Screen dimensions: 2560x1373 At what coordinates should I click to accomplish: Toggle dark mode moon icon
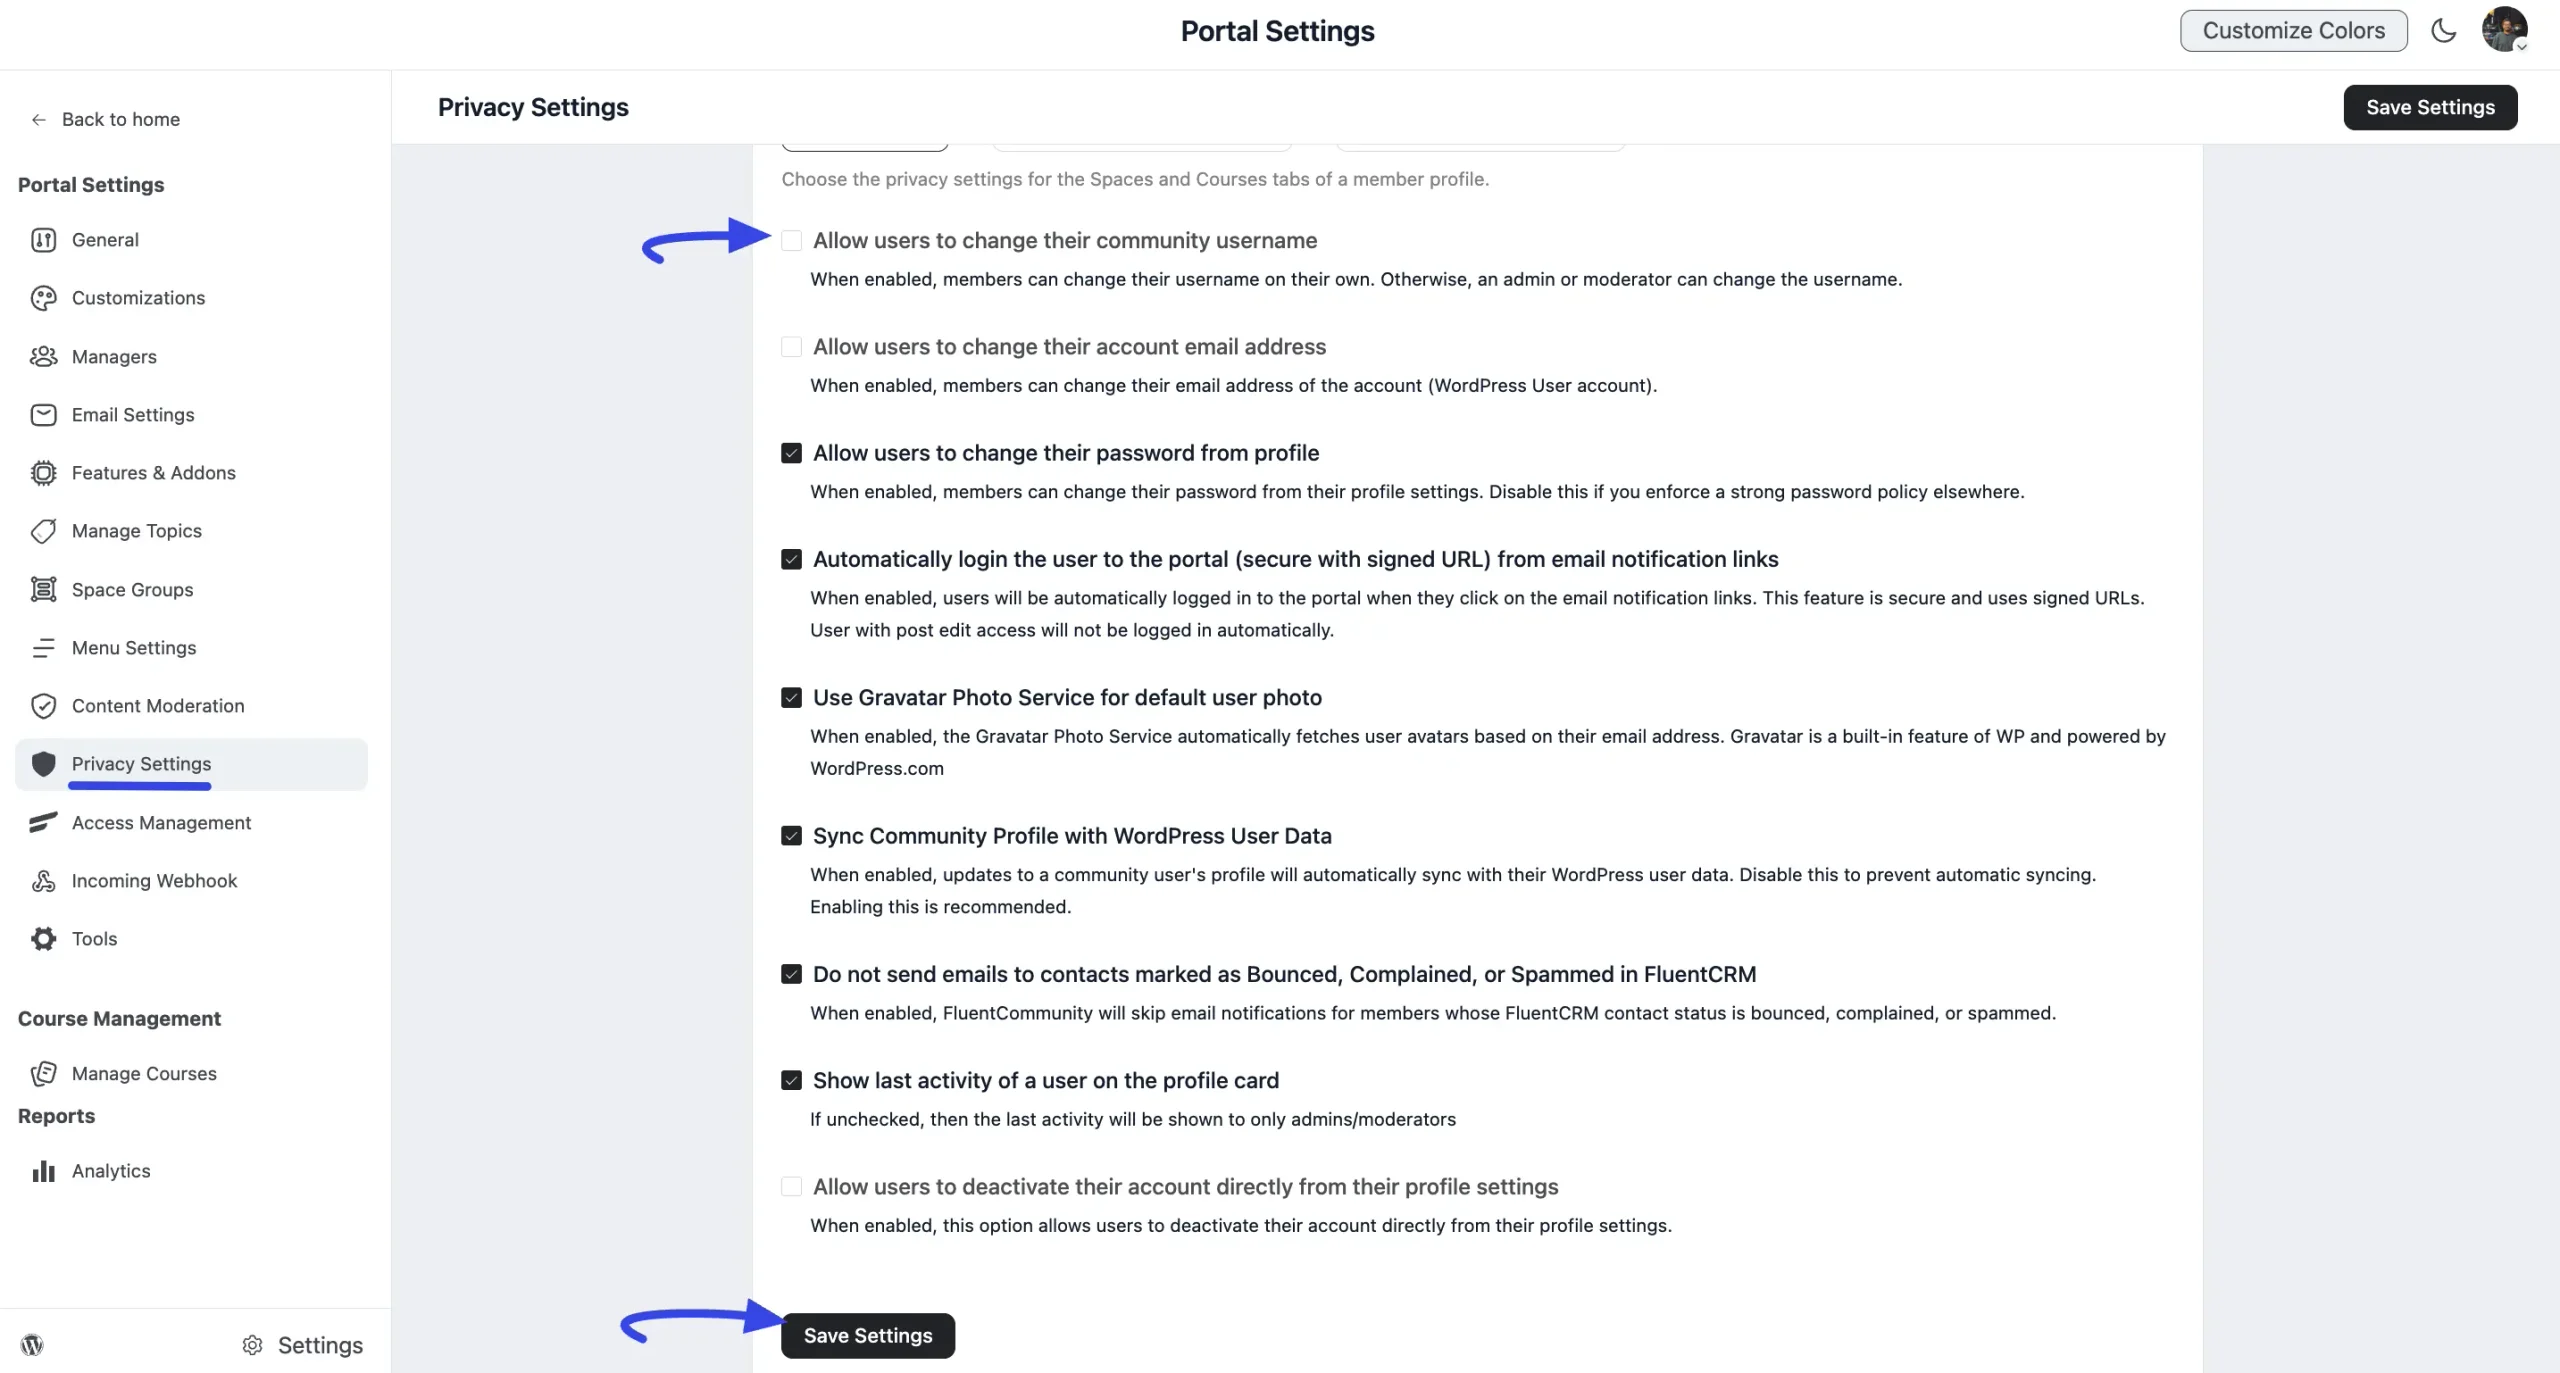[x=2443, y=31]
